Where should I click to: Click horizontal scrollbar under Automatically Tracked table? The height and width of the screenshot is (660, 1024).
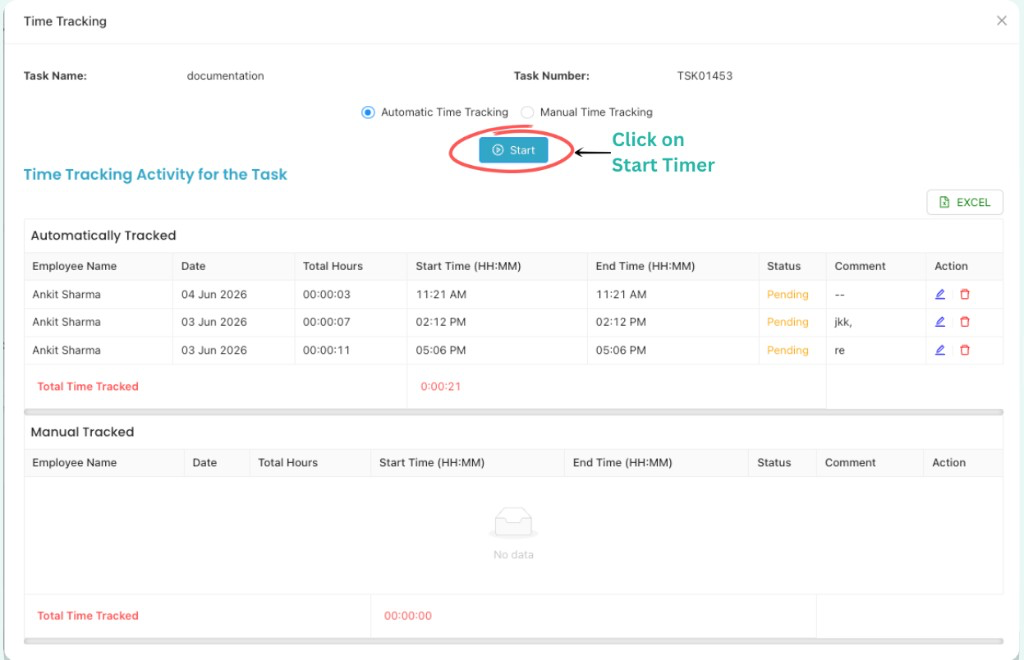tap(513, 412)
